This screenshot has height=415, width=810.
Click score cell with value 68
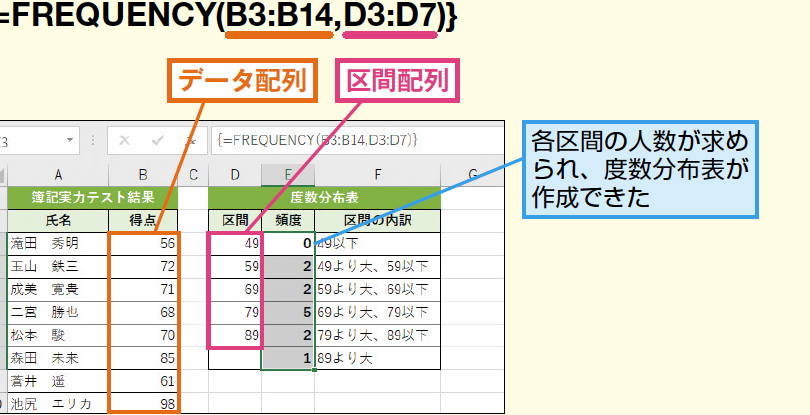point(143,313)
